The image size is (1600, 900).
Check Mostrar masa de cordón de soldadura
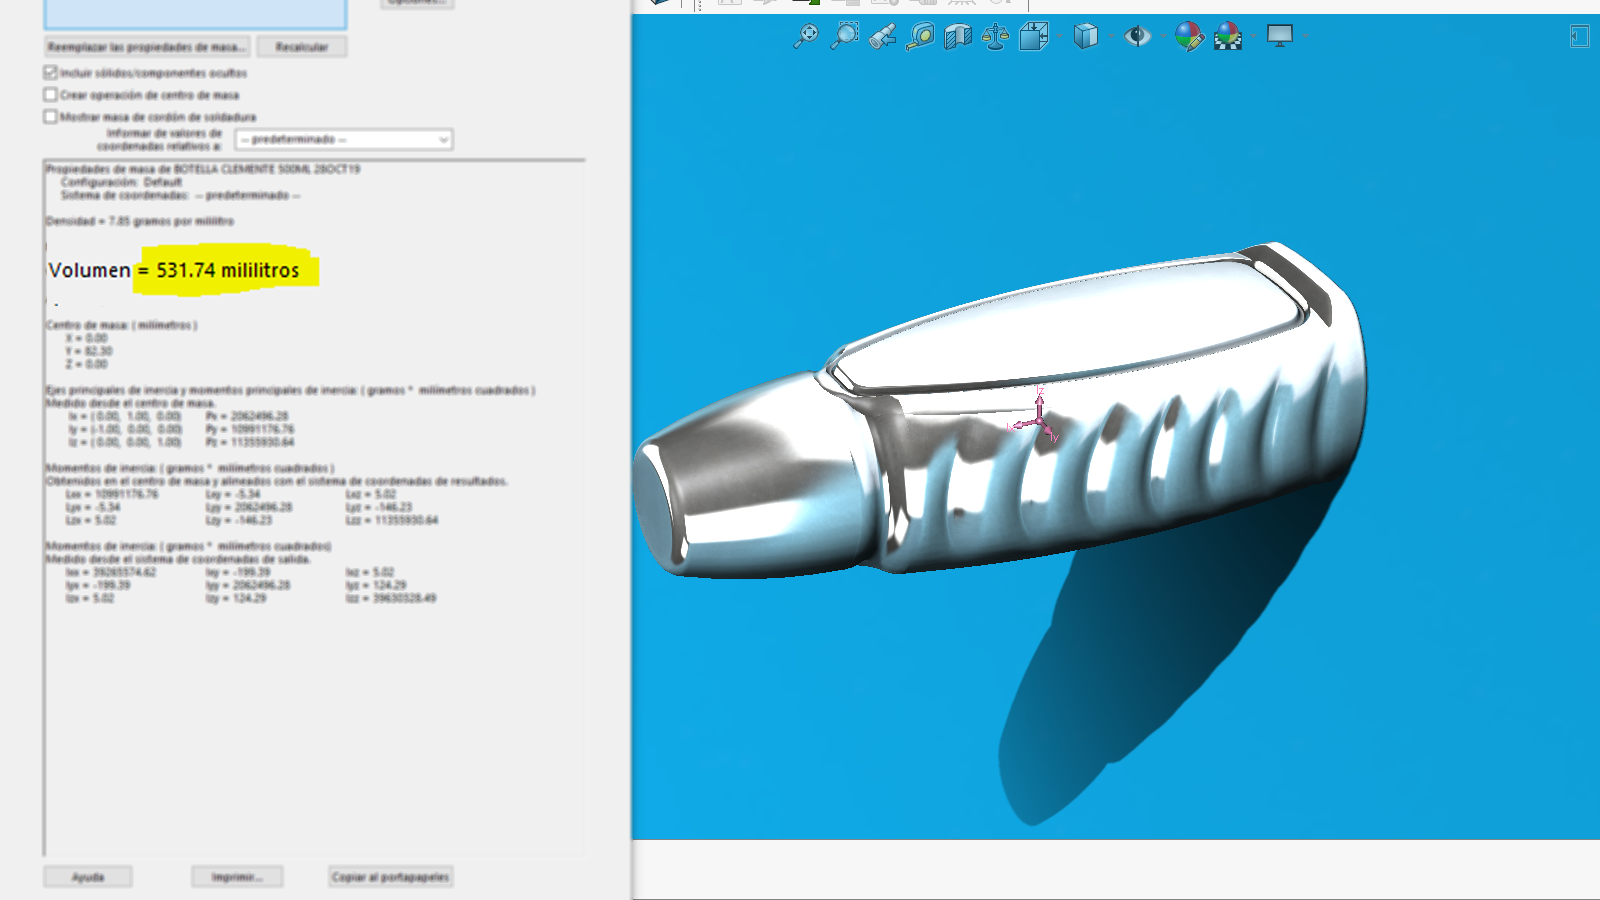pos(50,117)
